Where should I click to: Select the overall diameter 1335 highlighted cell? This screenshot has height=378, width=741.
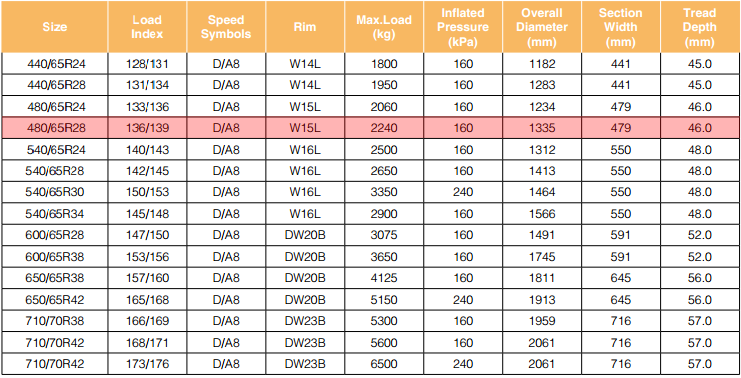pyautogui.click(x=542, y=128)
